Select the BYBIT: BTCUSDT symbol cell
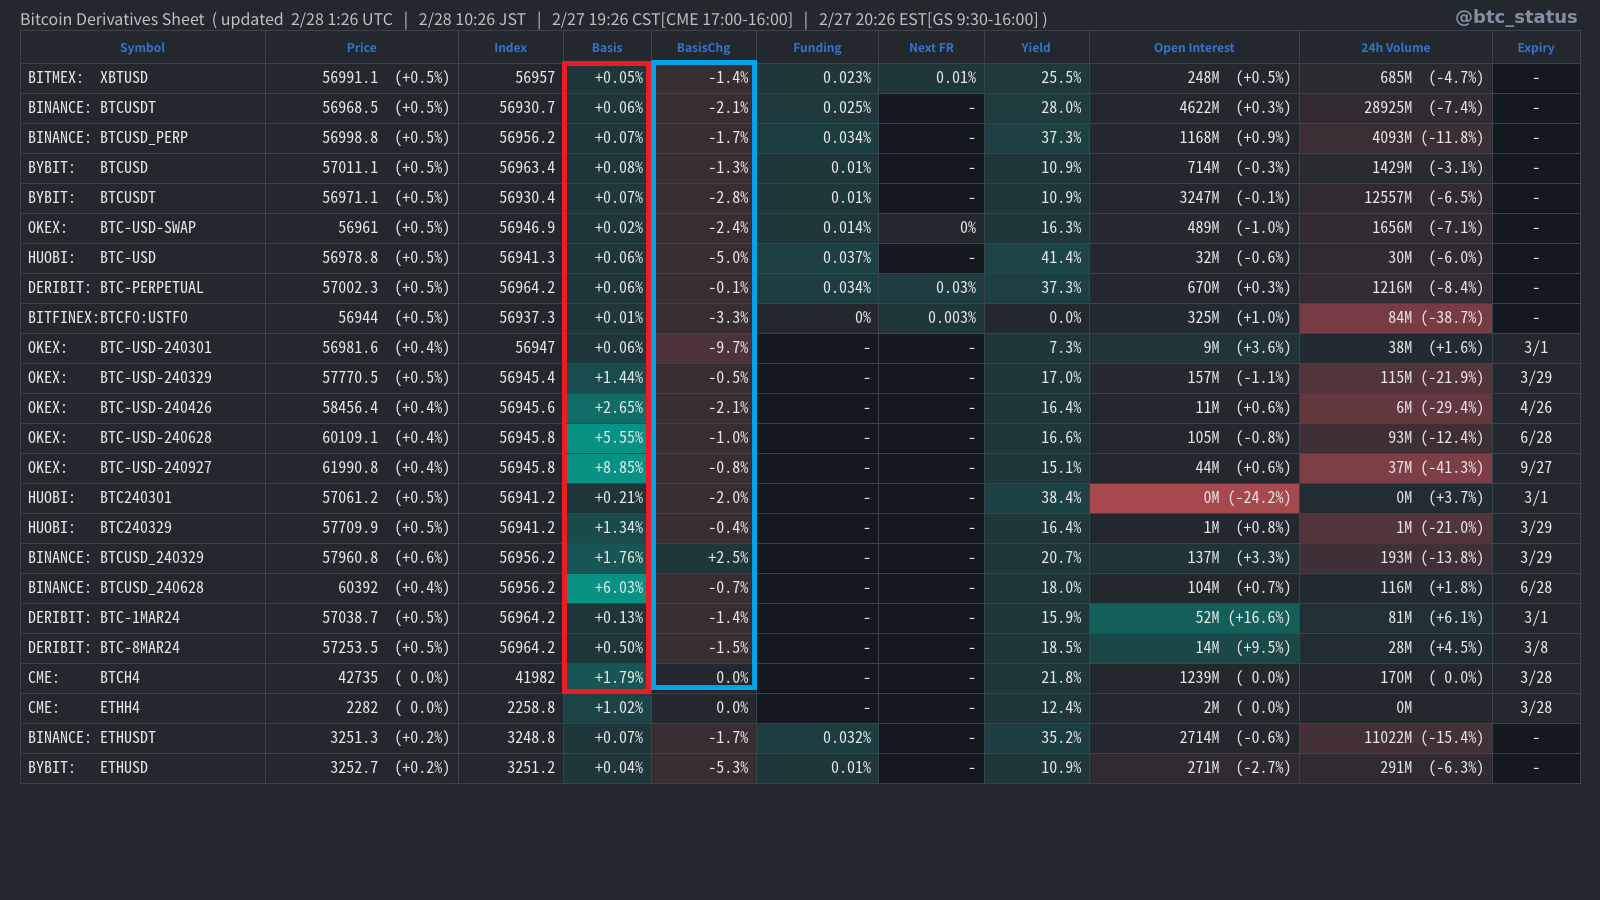Screen dimensions: 1600x900 (x=143, y=198)
